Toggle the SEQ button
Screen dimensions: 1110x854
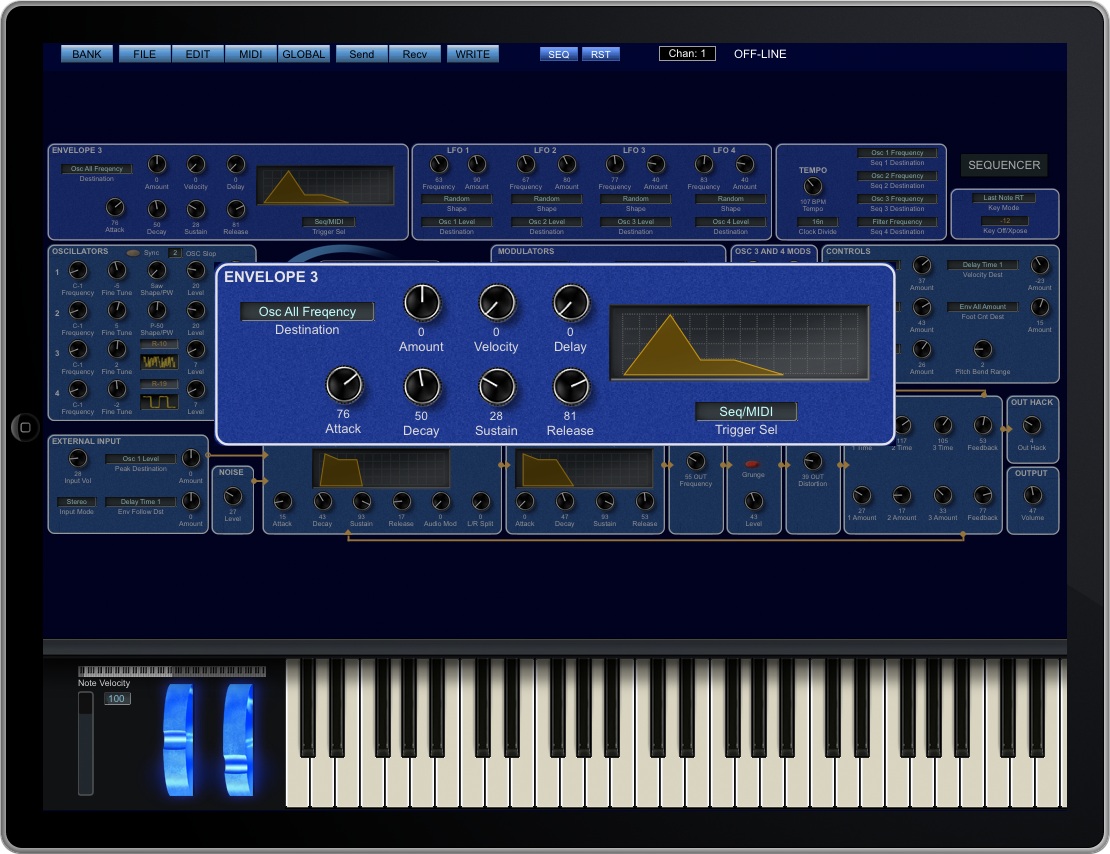559,54
